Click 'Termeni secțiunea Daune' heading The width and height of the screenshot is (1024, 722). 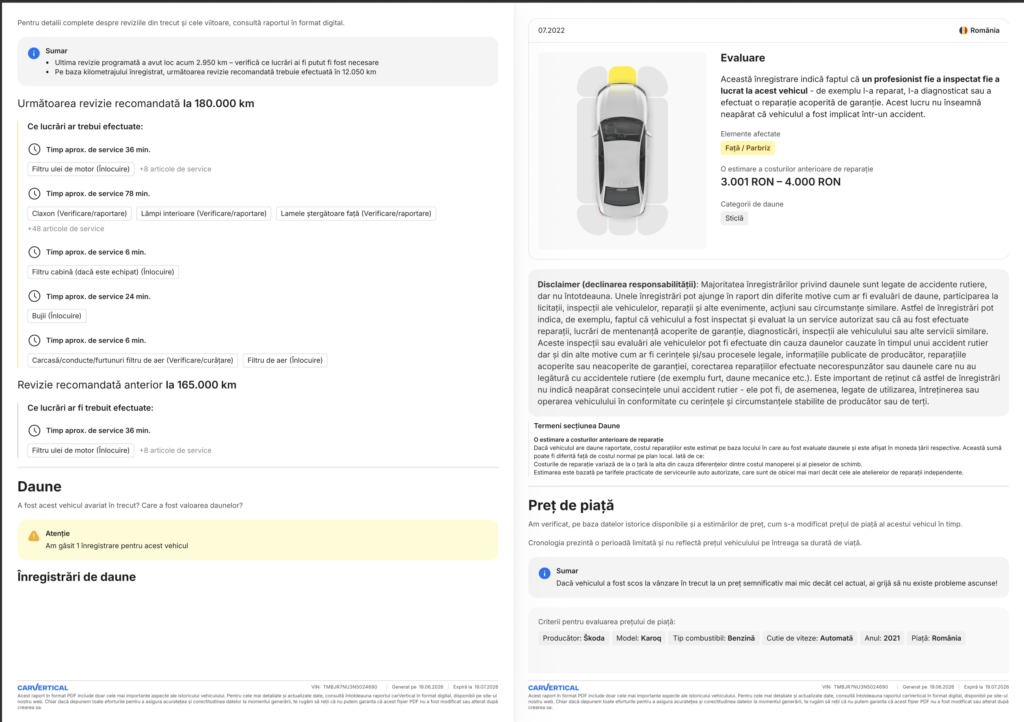coord(577,426)
